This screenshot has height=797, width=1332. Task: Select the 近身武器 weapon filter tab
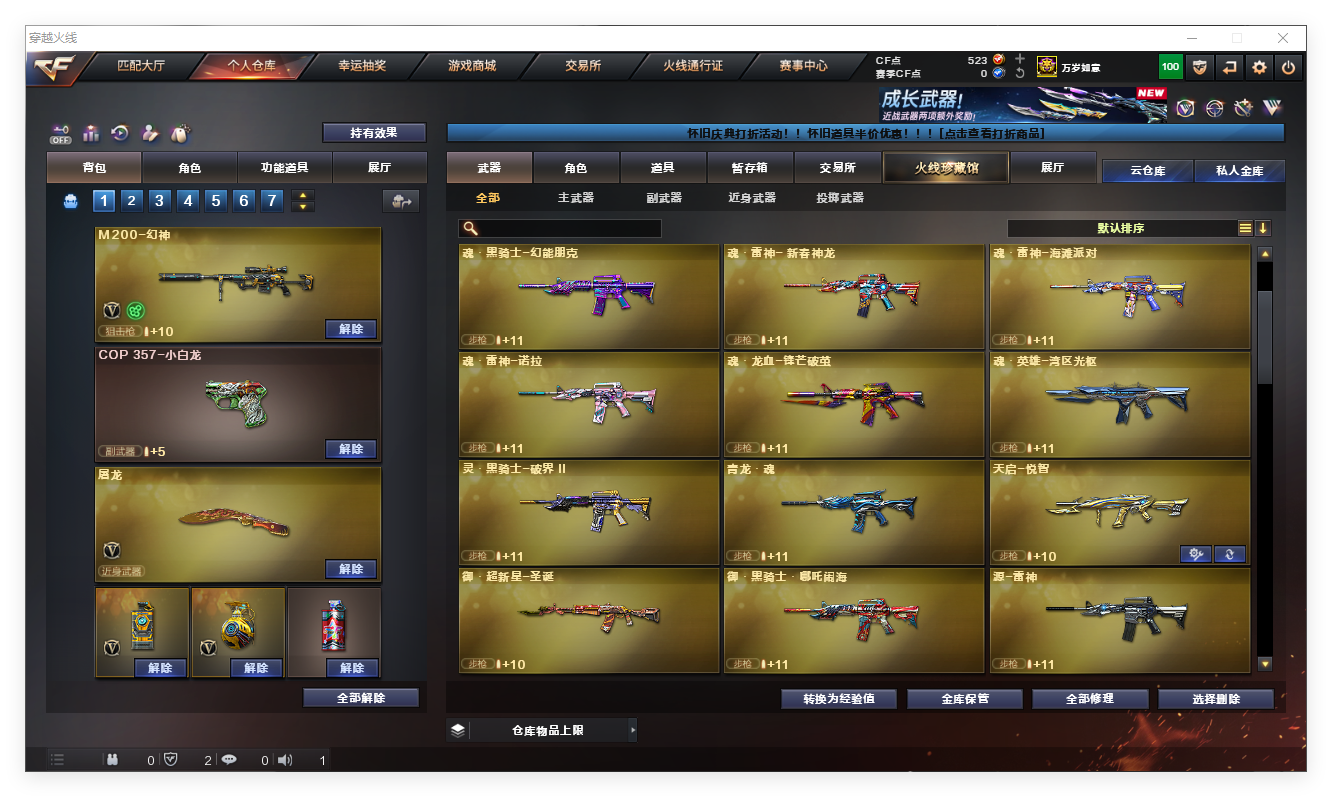click(x=752, y=198)
